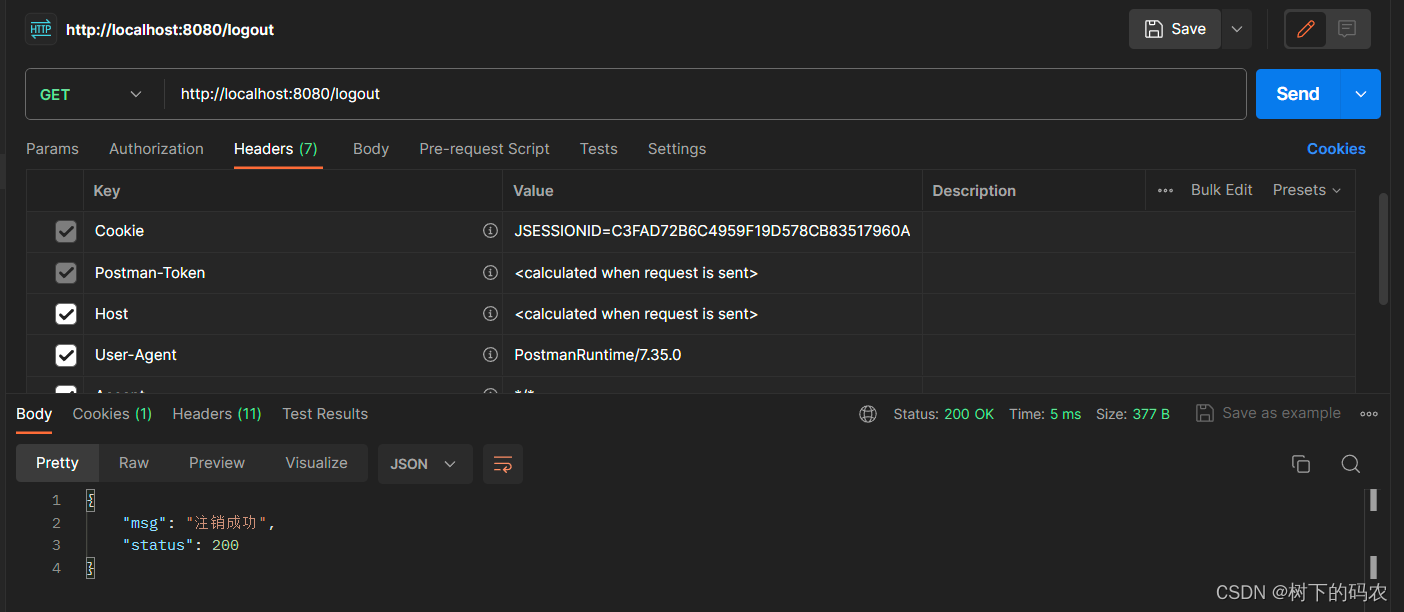Click the Save floppy disk button

pos(1175,29)
